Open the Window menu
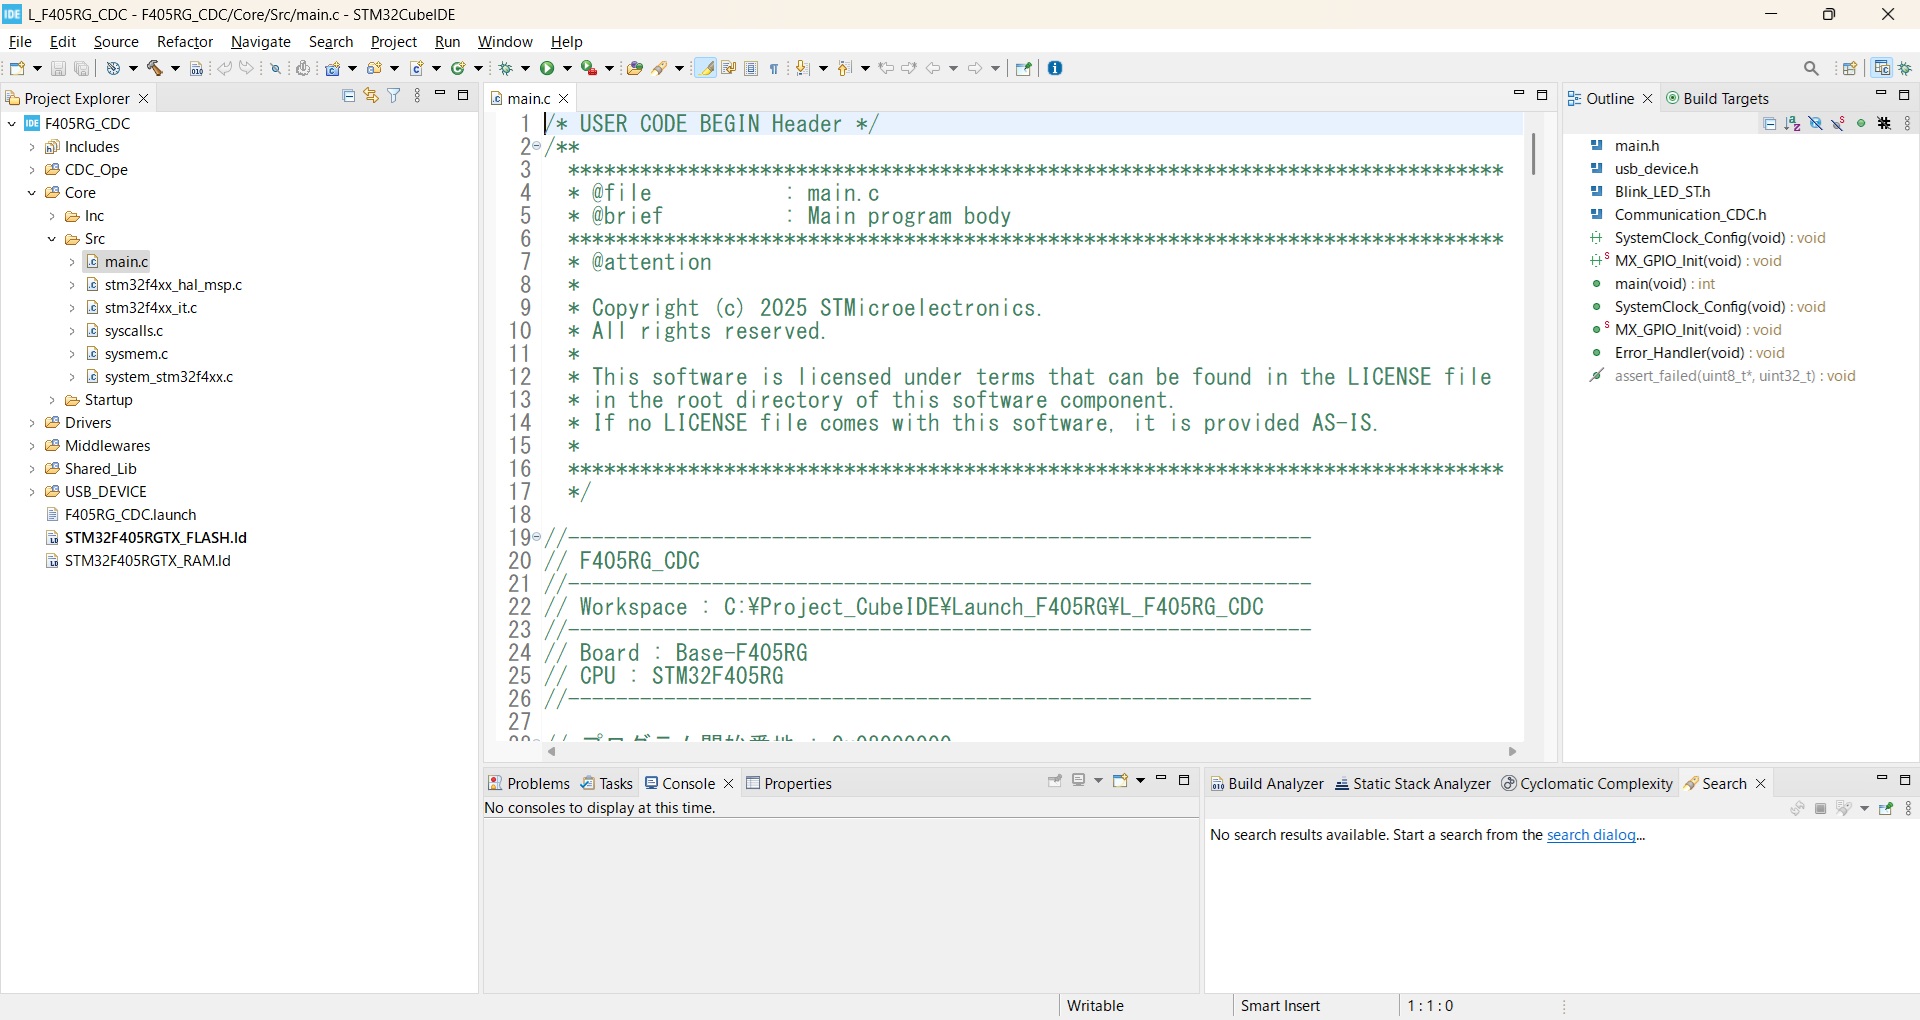This screenshot has width=1920, height=1020. coord(505,42)
